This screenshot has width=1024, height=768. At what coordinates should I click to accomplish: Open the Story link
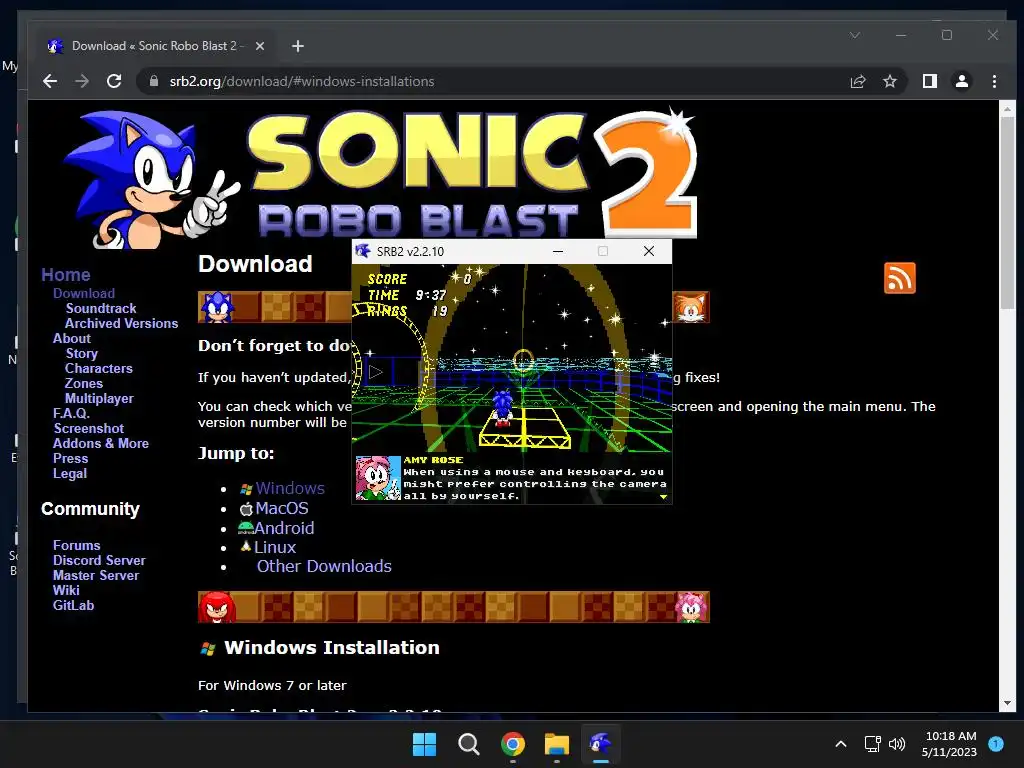point(82,353)
